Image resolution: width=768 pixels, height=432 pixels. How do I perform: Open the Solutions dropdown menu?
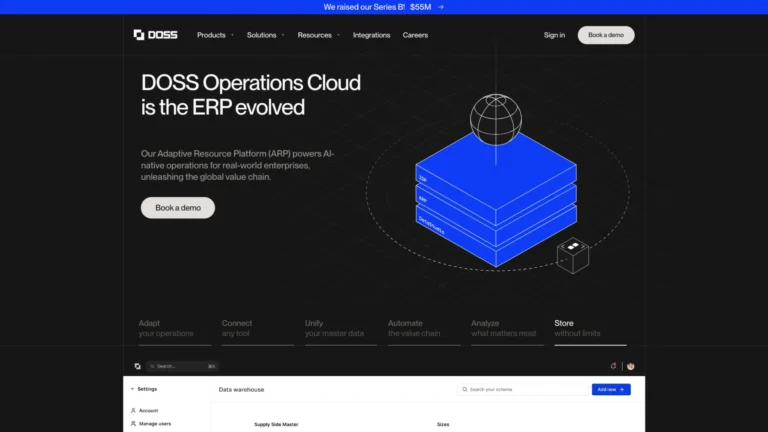(265, 35)
